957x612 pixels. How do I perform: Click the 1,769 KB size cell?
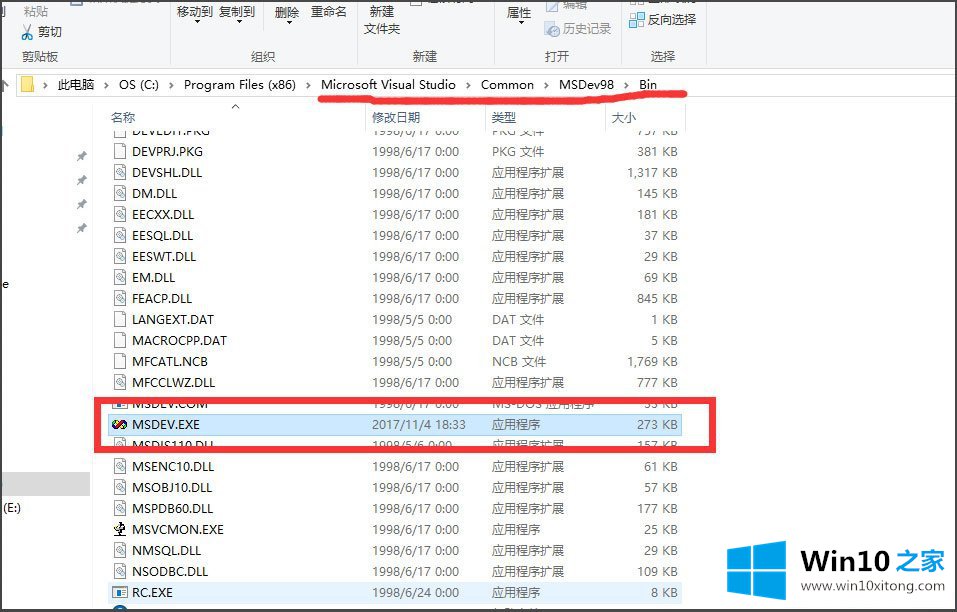click(652, 362)
